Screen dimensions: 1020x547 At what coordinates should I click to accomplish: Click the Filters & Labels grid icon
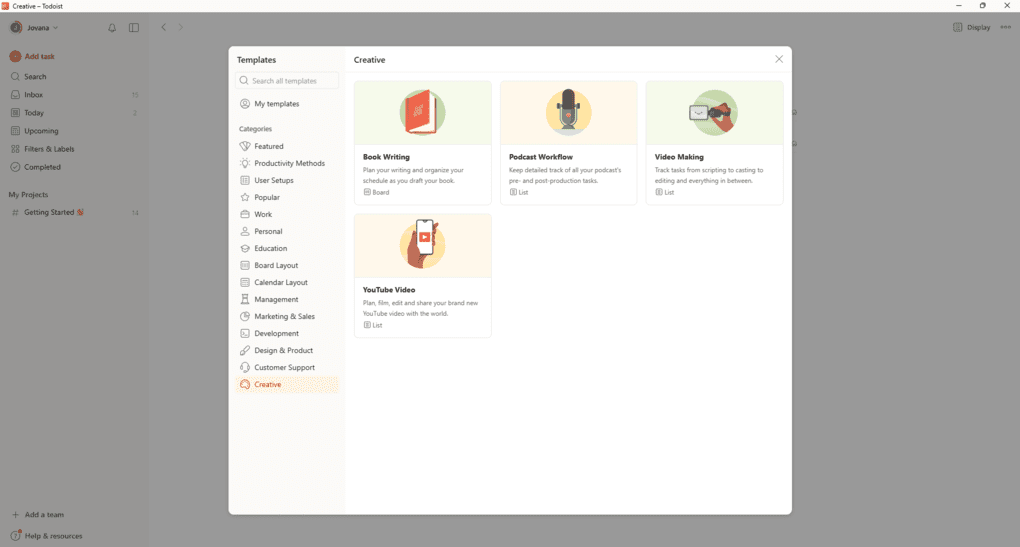point(16,149)
